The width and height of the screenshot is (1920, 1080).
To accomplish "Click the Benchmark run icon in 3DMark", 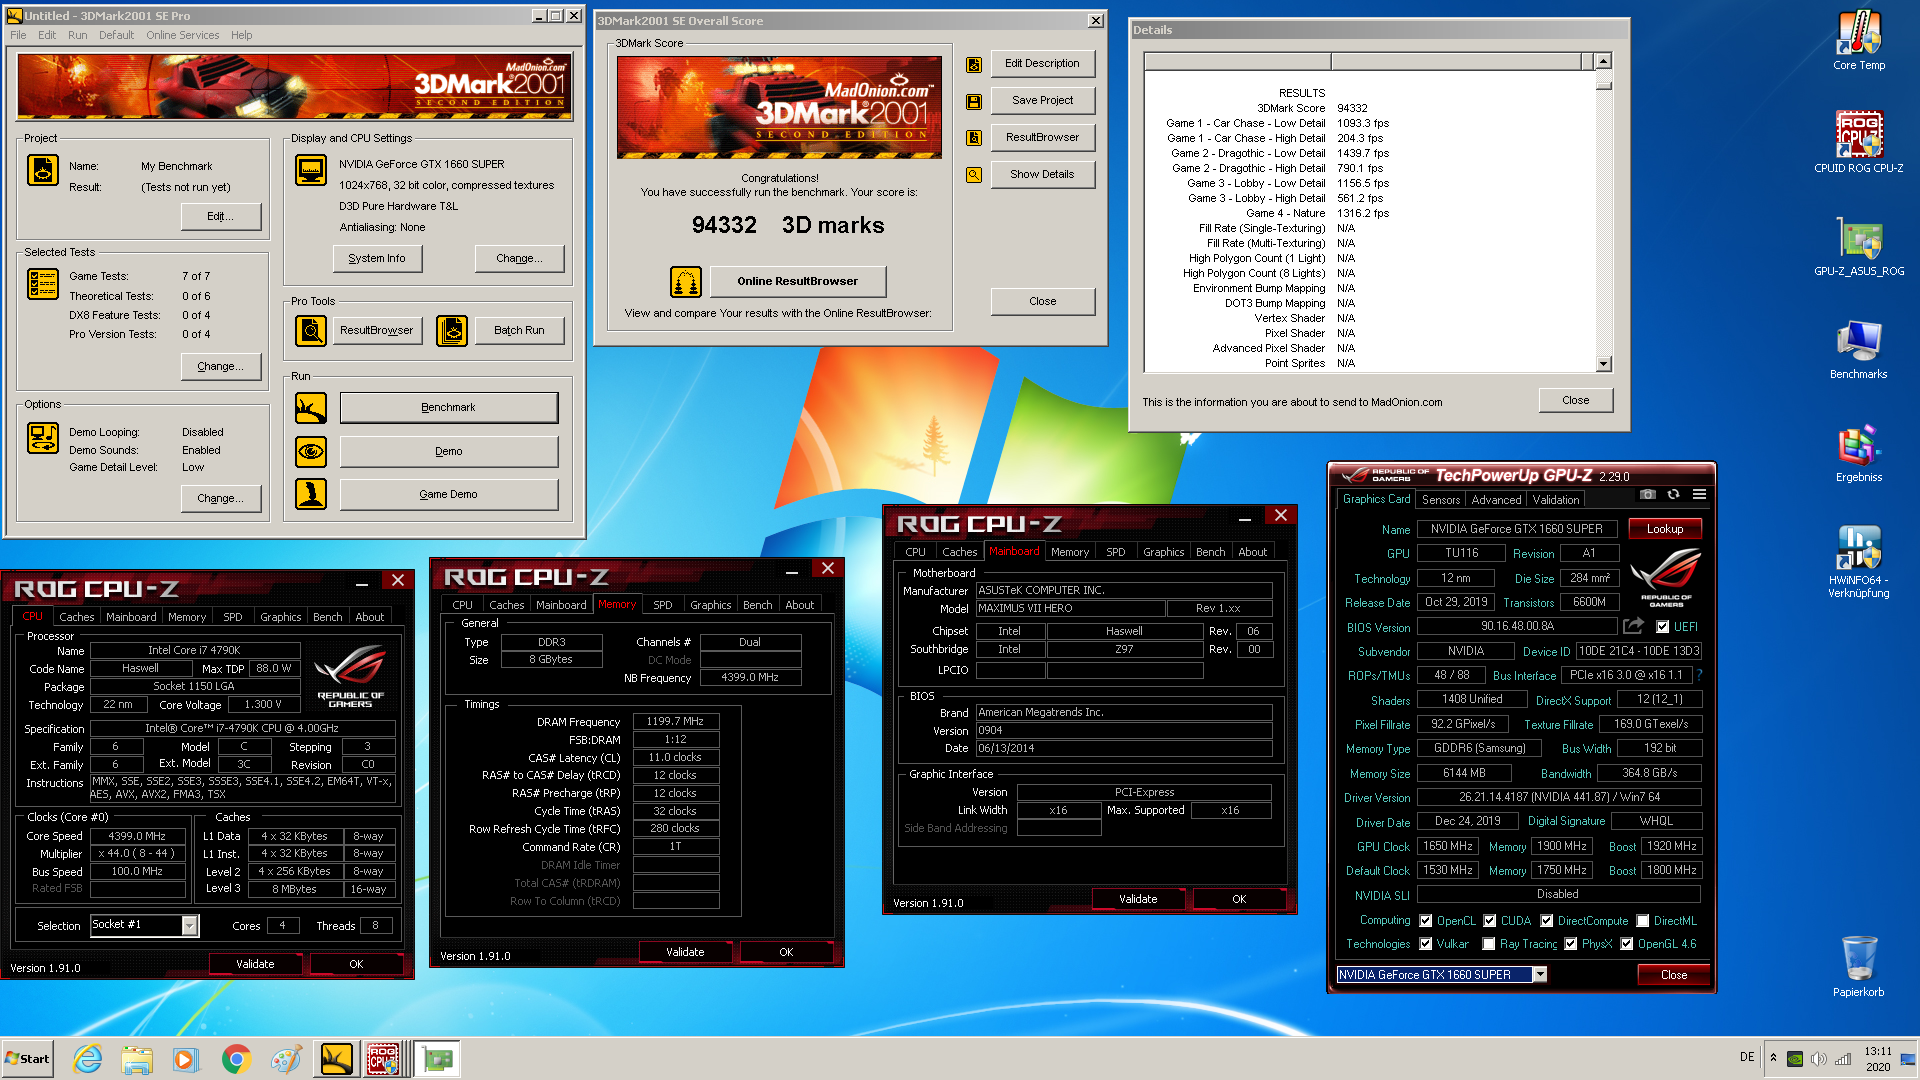I will (311, 408).
